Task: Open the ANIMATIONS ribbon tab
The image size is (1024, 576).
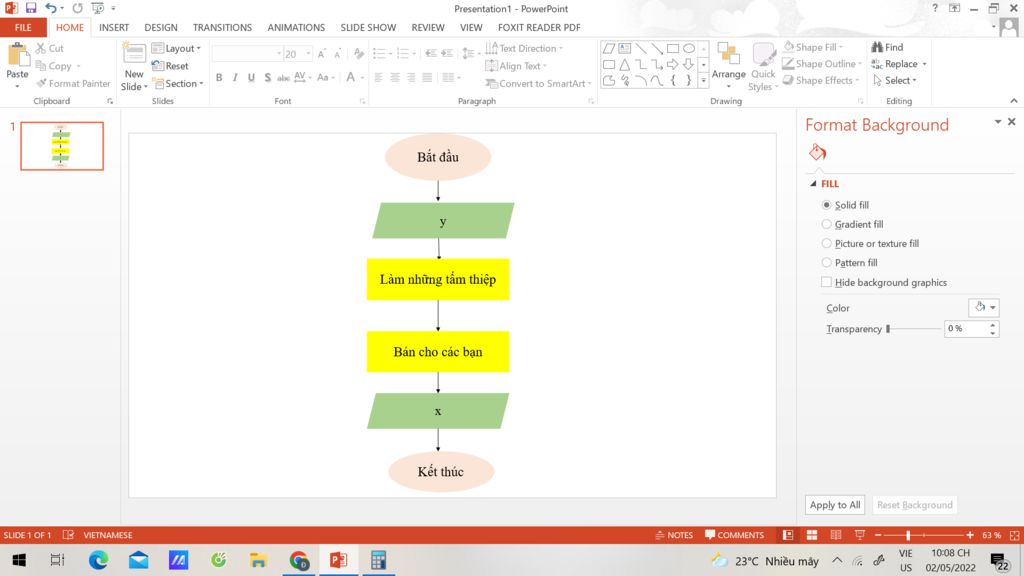Action: pyautogui.click(x=296, y=28)
